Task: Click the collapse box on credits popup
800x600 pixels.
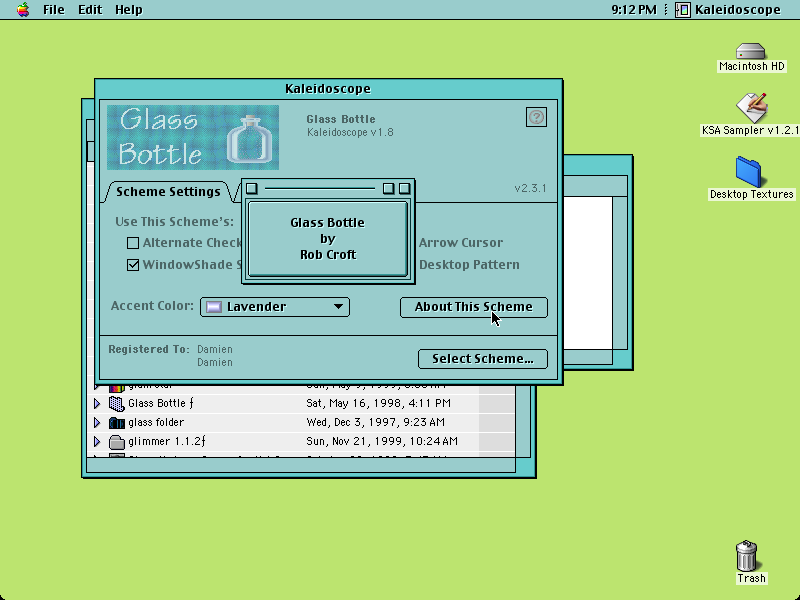Action: [405, 189]
